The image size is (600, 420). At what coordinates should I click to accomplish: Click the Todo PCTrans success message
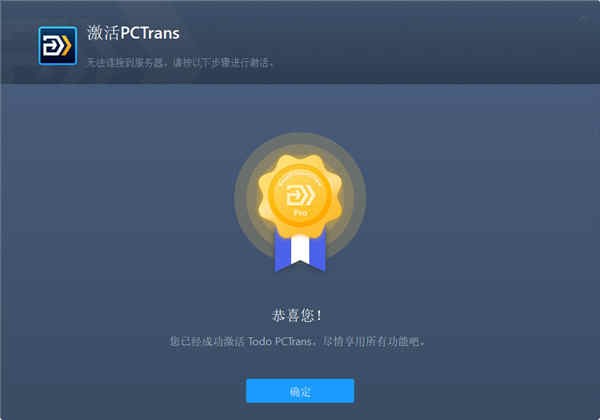click(297, 341)
